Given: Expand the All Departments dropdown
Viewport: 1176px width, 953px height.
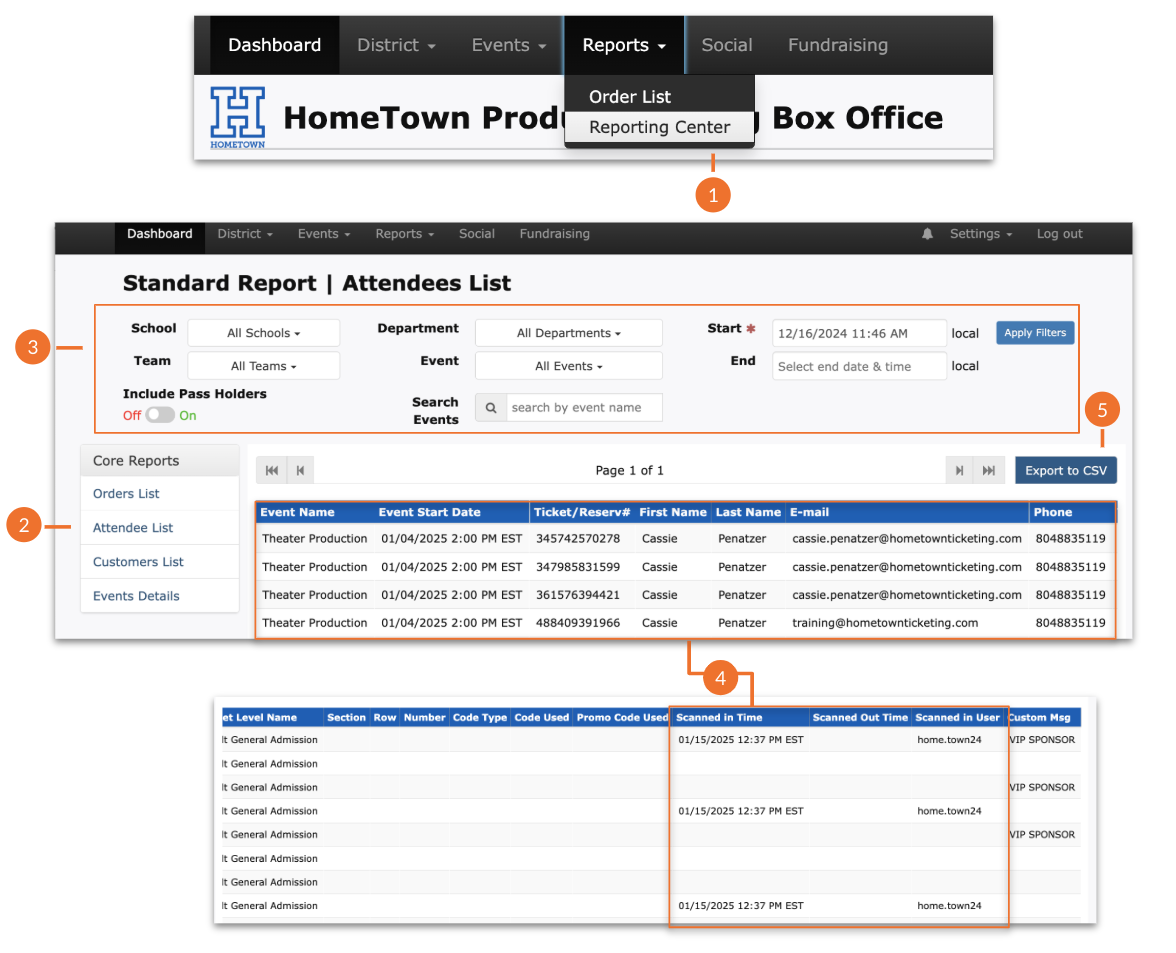Looking at the screenshot, I should pyautogui.click(x=568, y=333).
